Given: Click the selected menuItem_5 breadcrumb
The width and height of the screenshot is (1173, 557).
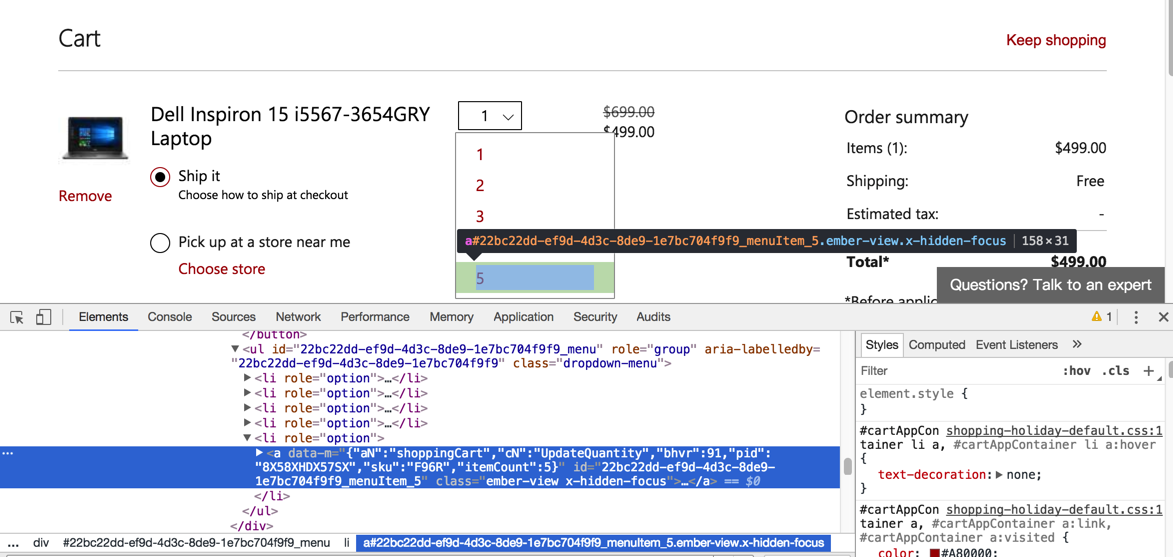Looking at the screenshot, I should coord(594,543).
